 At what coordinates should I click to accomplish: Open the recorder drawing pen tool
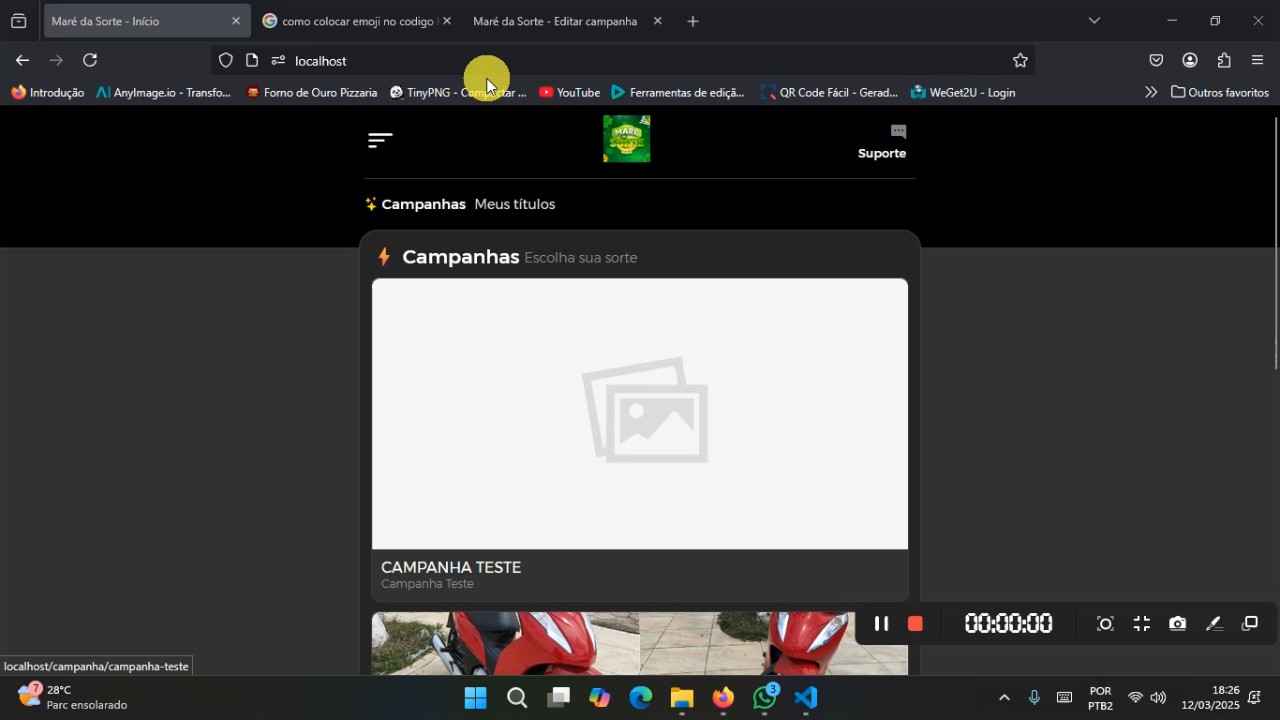tap(1214, 624)
